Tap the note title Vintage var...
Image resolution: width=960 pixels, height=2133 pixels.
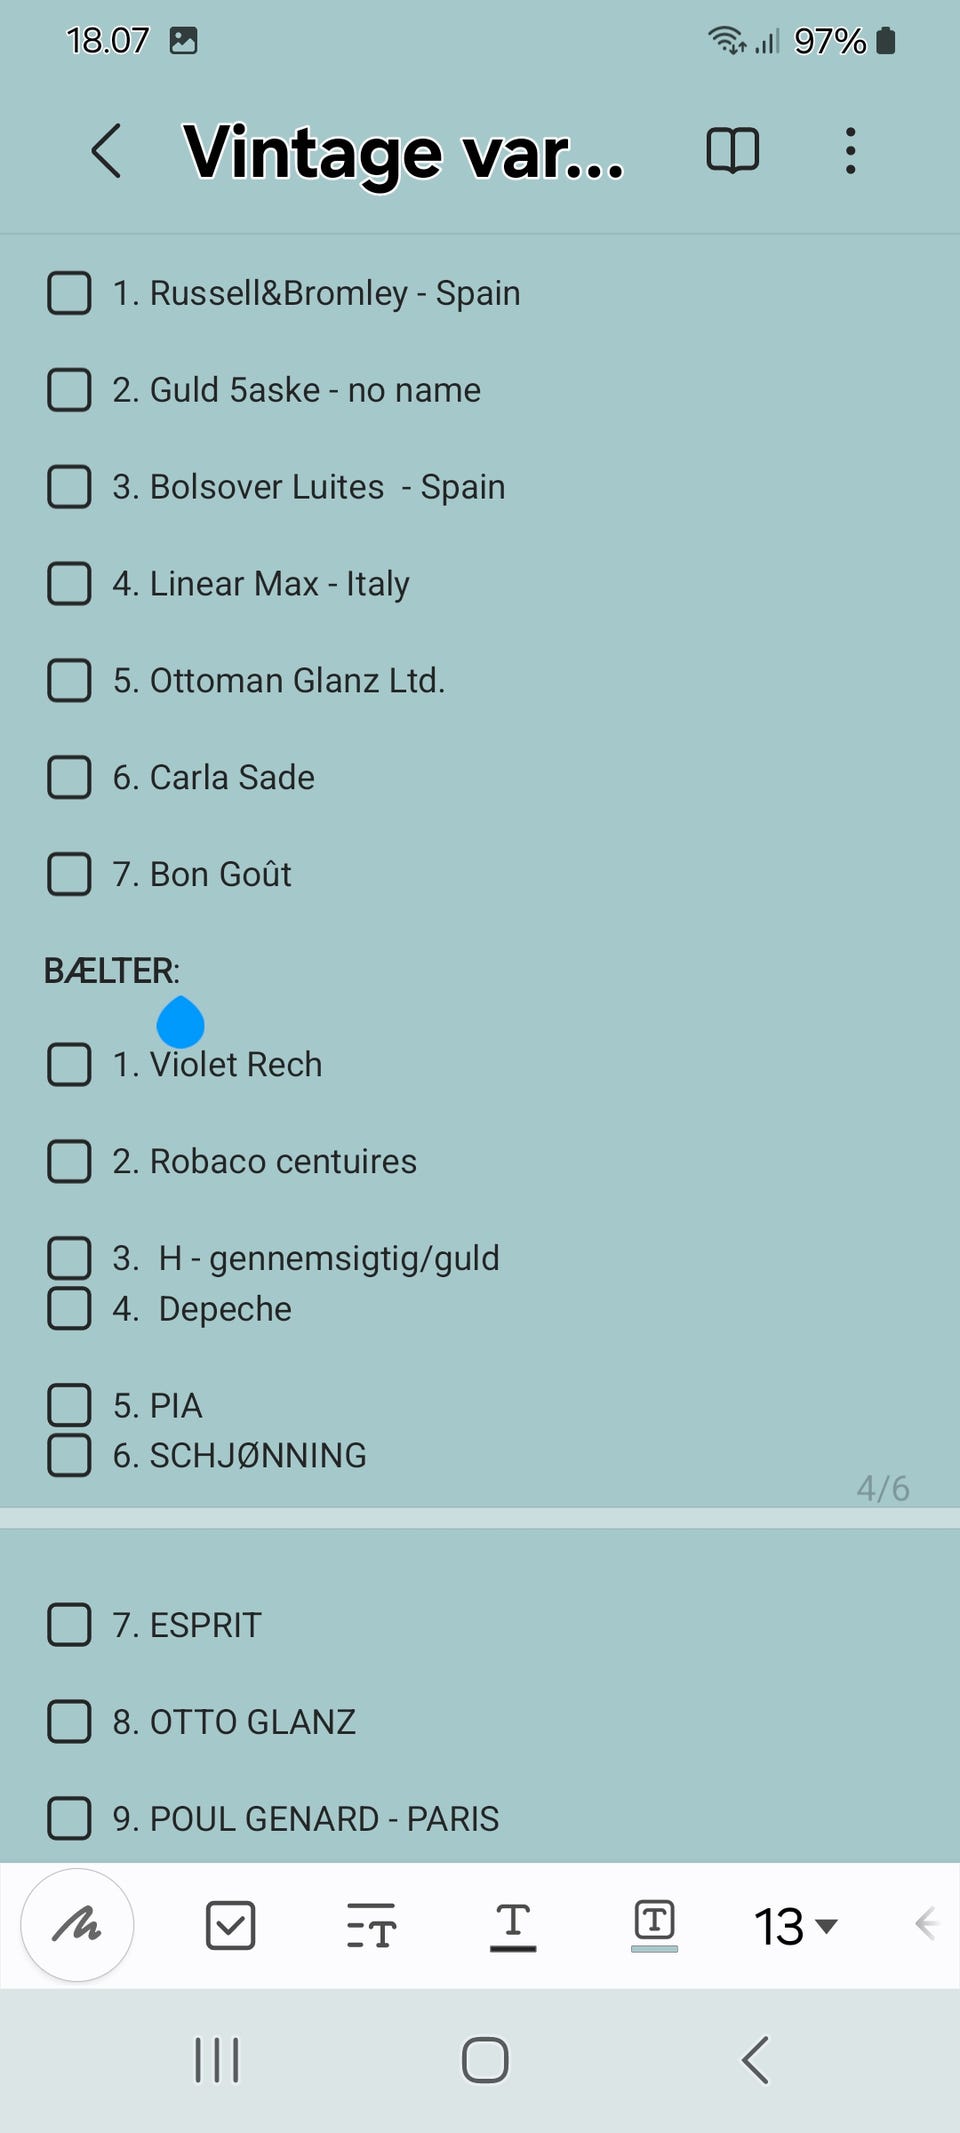(x=403, y=153)
